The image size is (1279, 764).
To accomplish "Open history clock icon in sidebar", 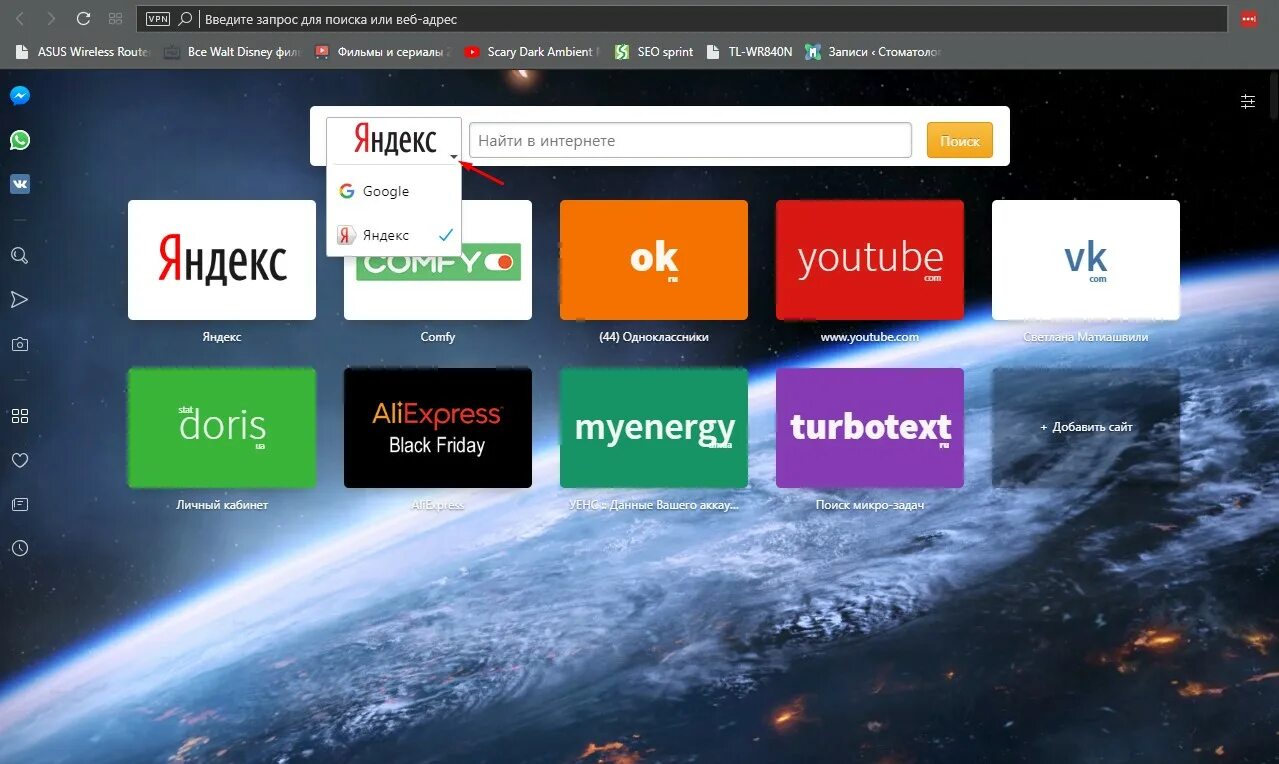I will [20, 548].
